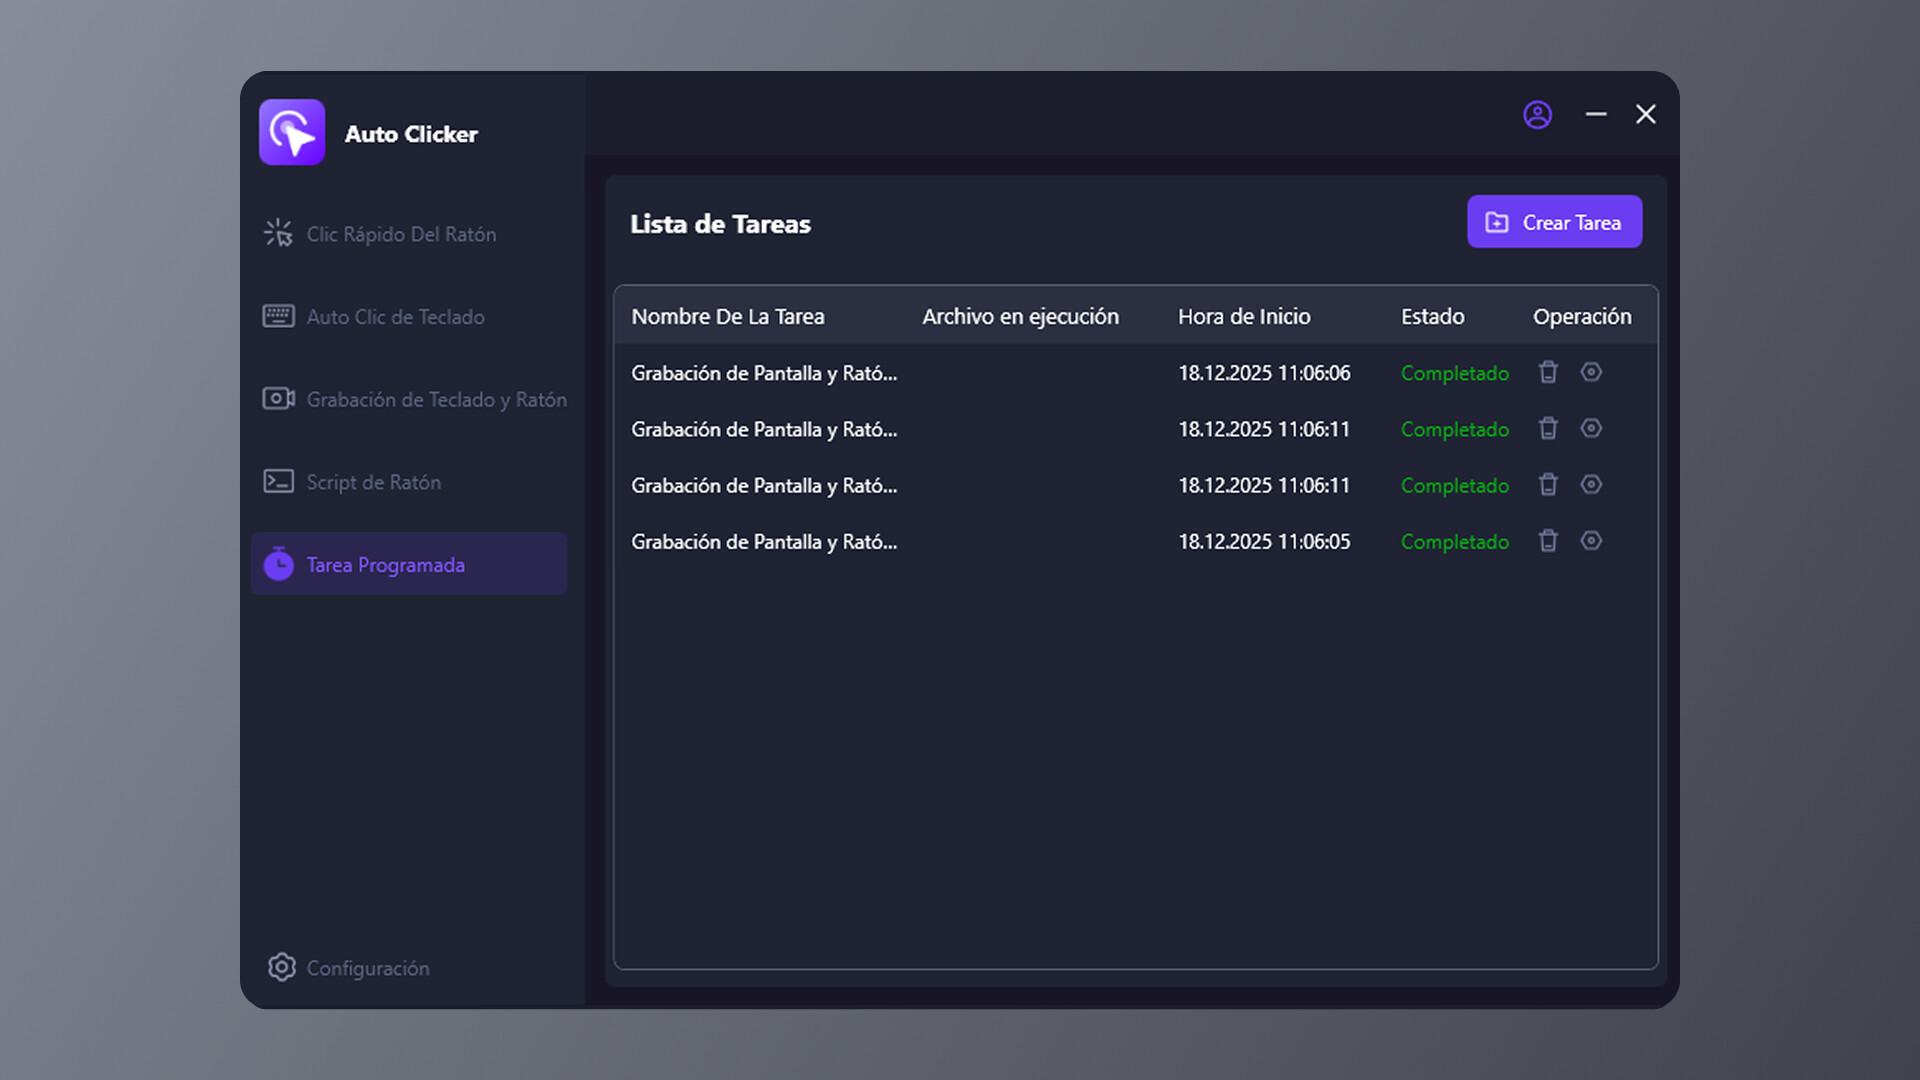Go to Script de Ratón page

coord(373,482)
